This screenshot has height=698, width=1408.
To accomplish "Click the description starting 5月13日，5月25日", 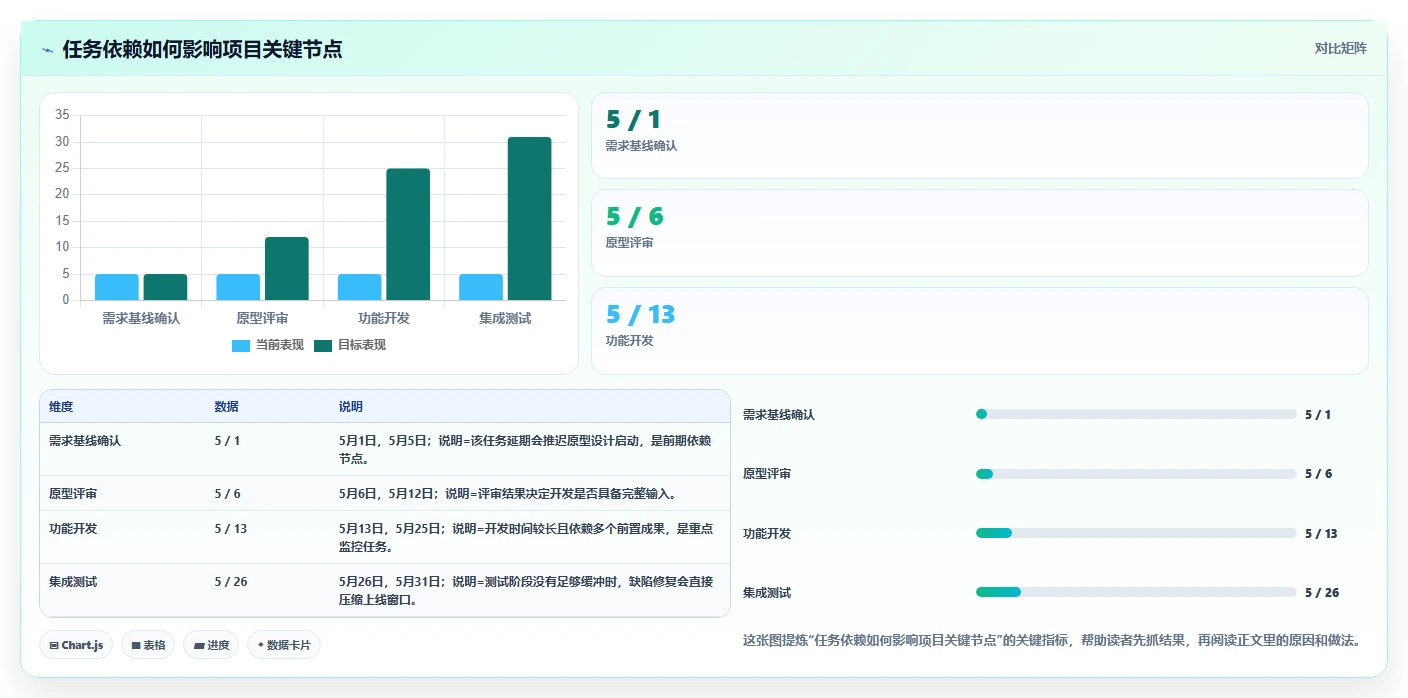I will tap(527, 538).
